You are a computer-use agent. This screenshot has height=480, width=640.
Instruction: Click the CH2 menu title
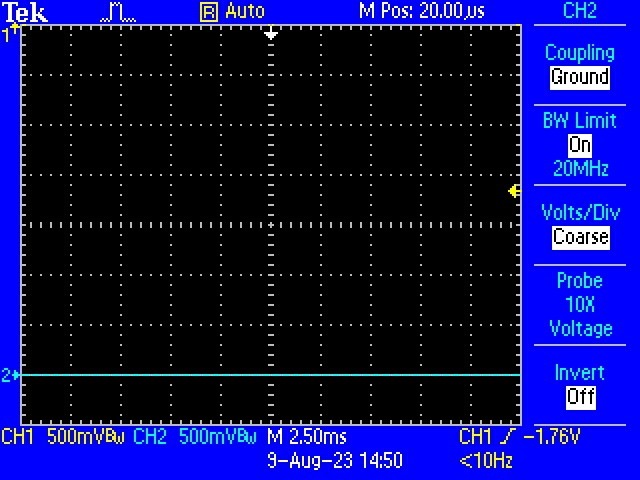click(x=580, y=11)
